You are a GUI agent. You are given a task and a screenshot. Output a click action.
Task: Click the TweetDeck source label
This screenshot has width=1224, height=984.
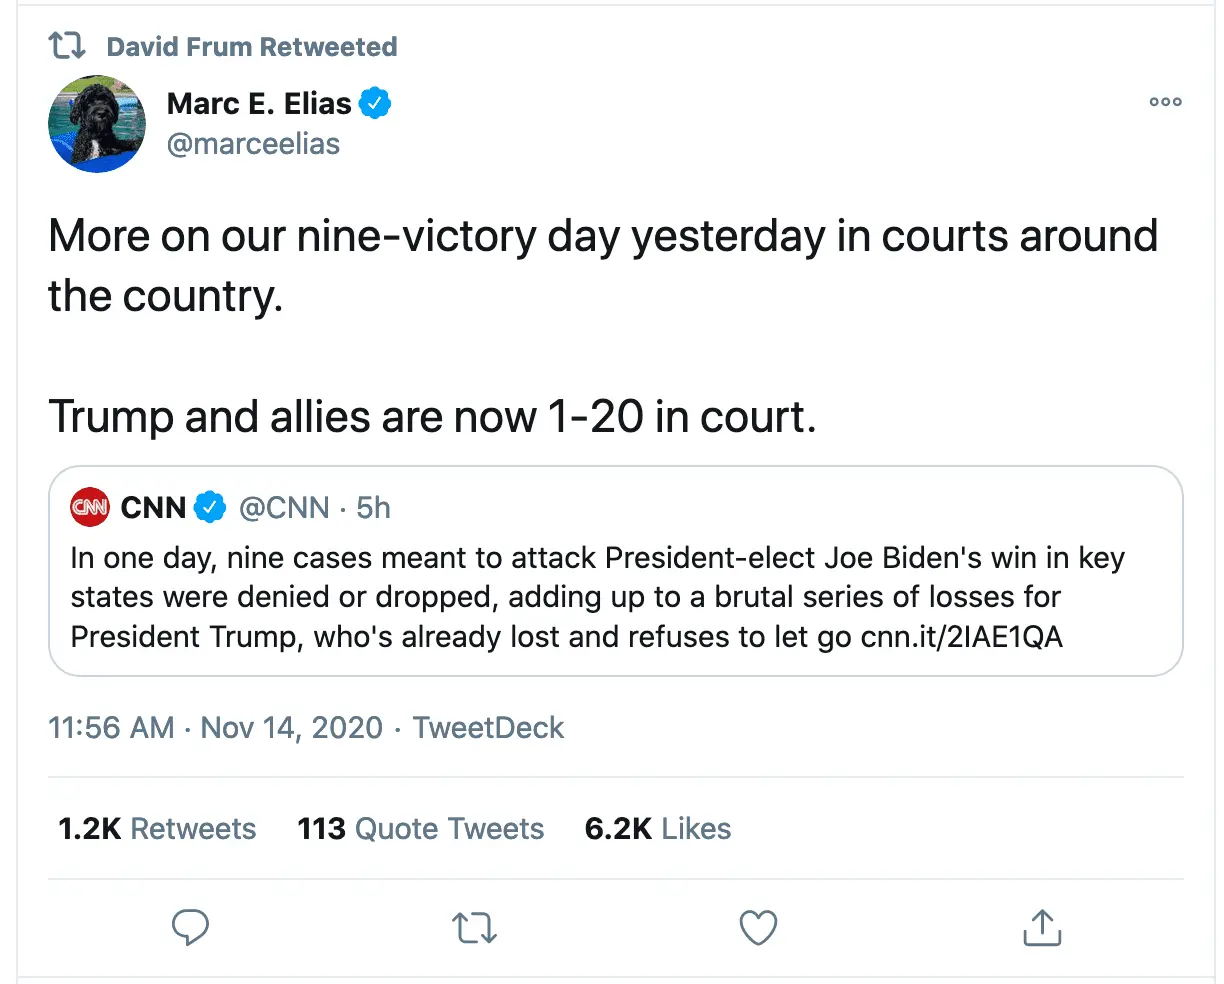click(x=488, y=727)
